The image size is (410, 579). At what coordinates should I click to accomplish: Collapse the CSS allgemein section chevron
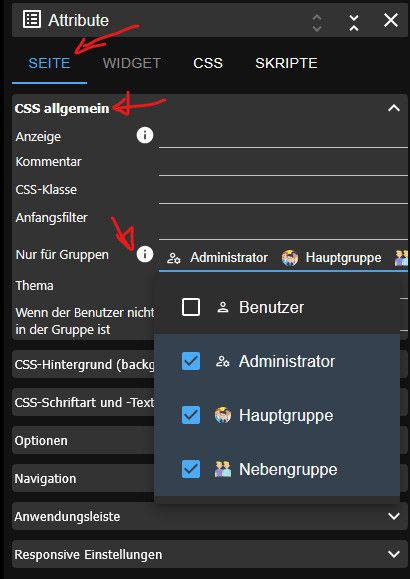(x=394, y=108)
